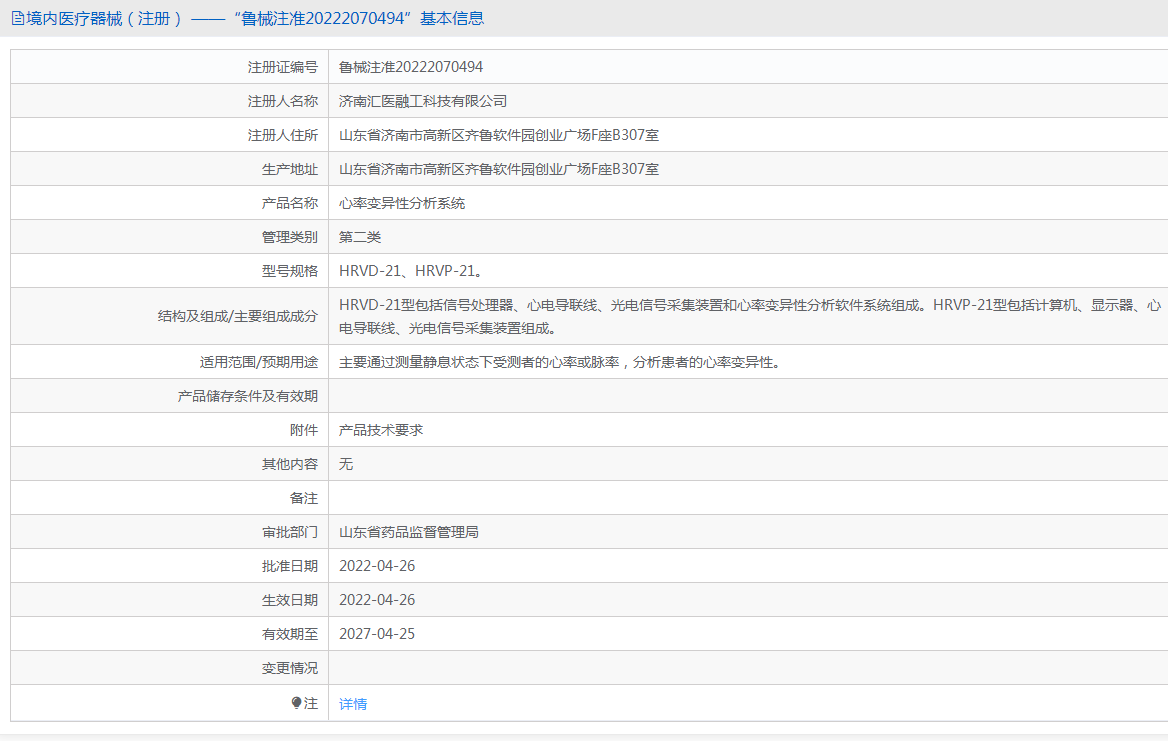Image resolution: width=1168 pixels, height=741 pixels.
Task: Click the 审批部门 row label
Action: [290, 532]
